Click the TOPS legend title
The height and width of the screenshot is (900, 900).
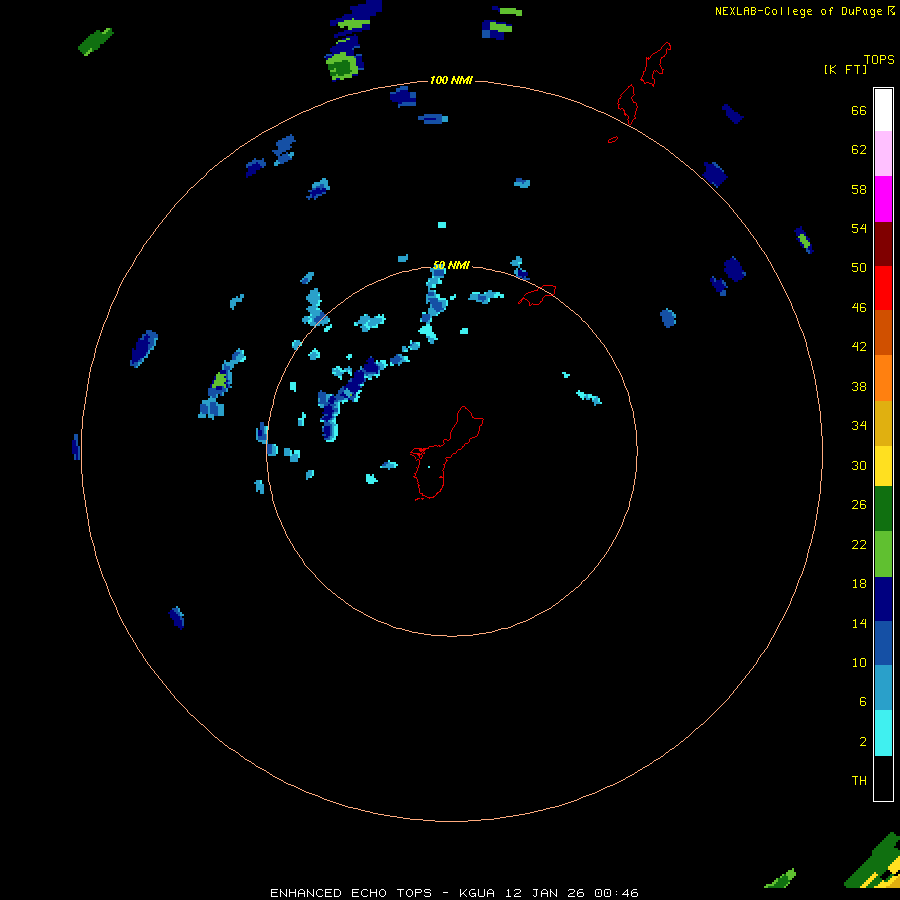(879, 60)
